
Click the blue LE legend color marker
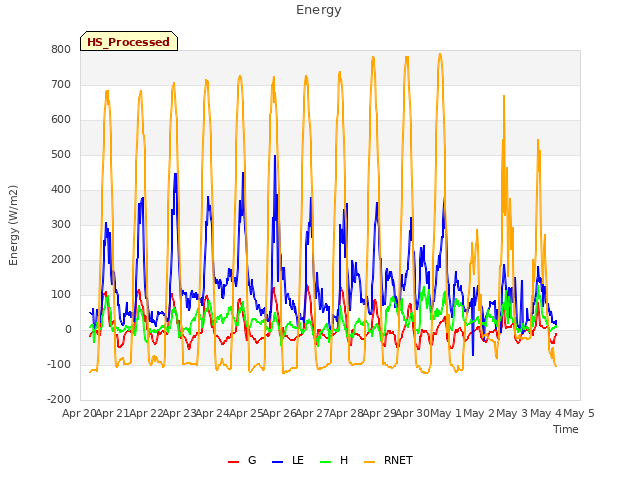277,462
